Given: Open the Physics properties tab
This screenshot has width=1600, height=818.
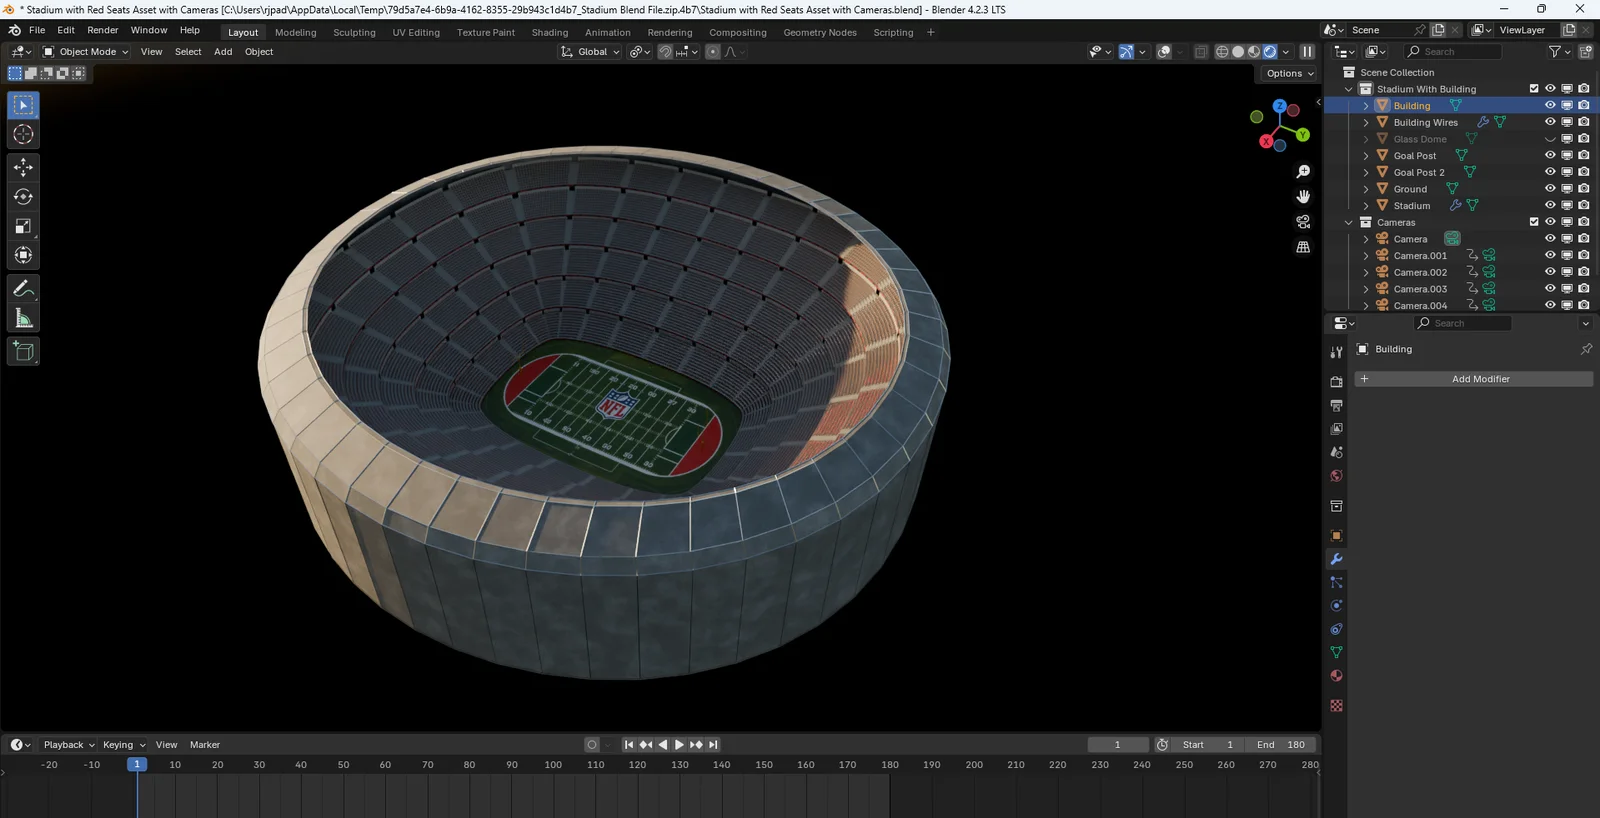Looking at the screenshot, I should [x=1336, y=606].
